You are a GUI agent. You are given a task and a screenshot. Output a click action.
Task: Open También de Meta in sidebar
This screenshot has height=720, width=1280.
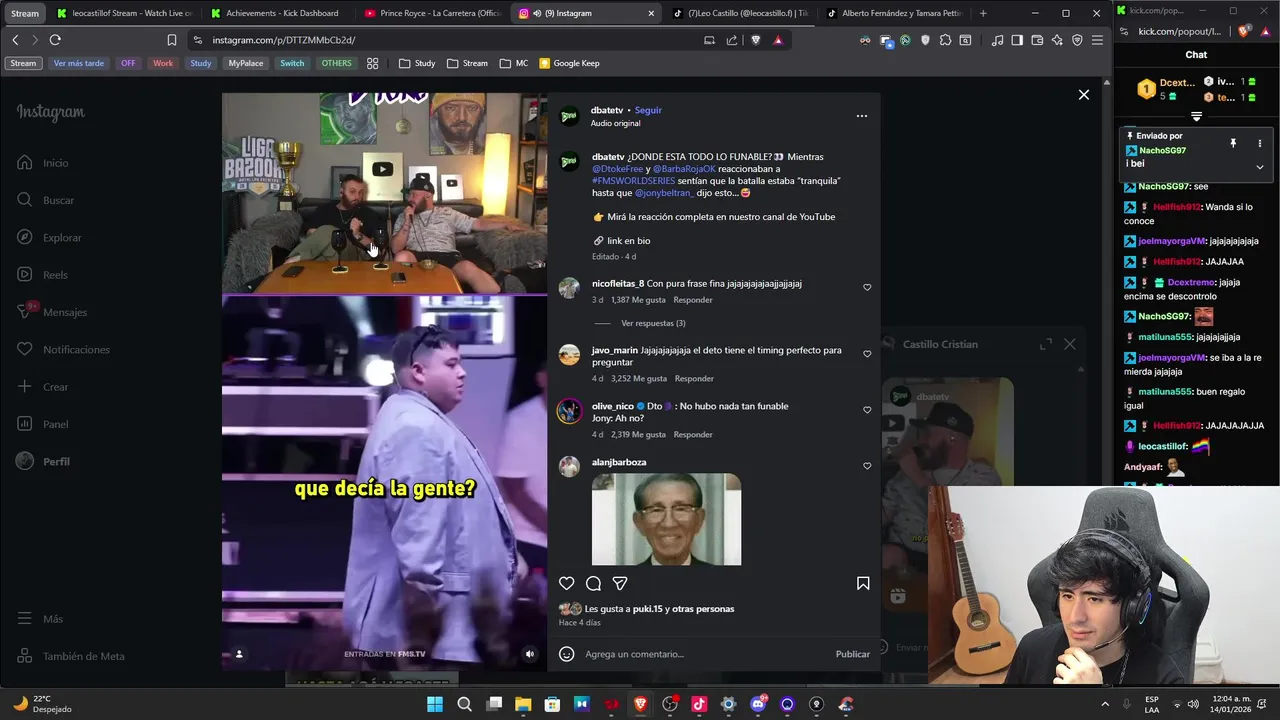[70, 657]
